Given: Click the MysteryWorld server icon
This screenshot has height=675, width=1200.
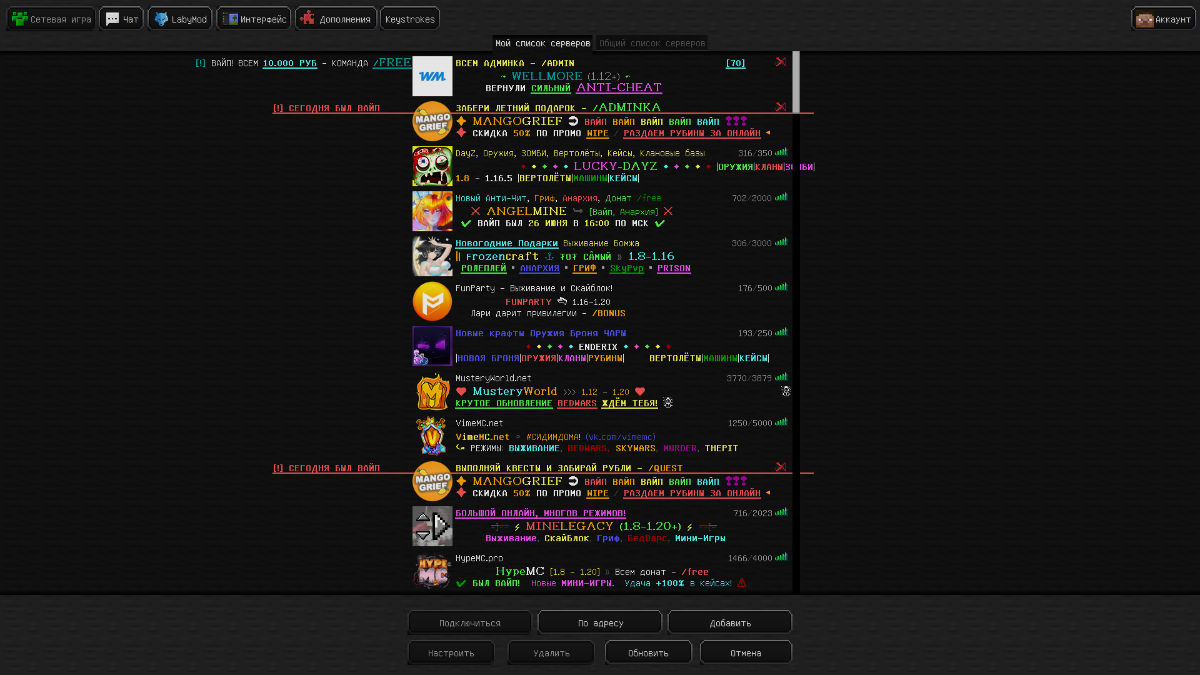Looking at the screenshot, I should 432,391.
